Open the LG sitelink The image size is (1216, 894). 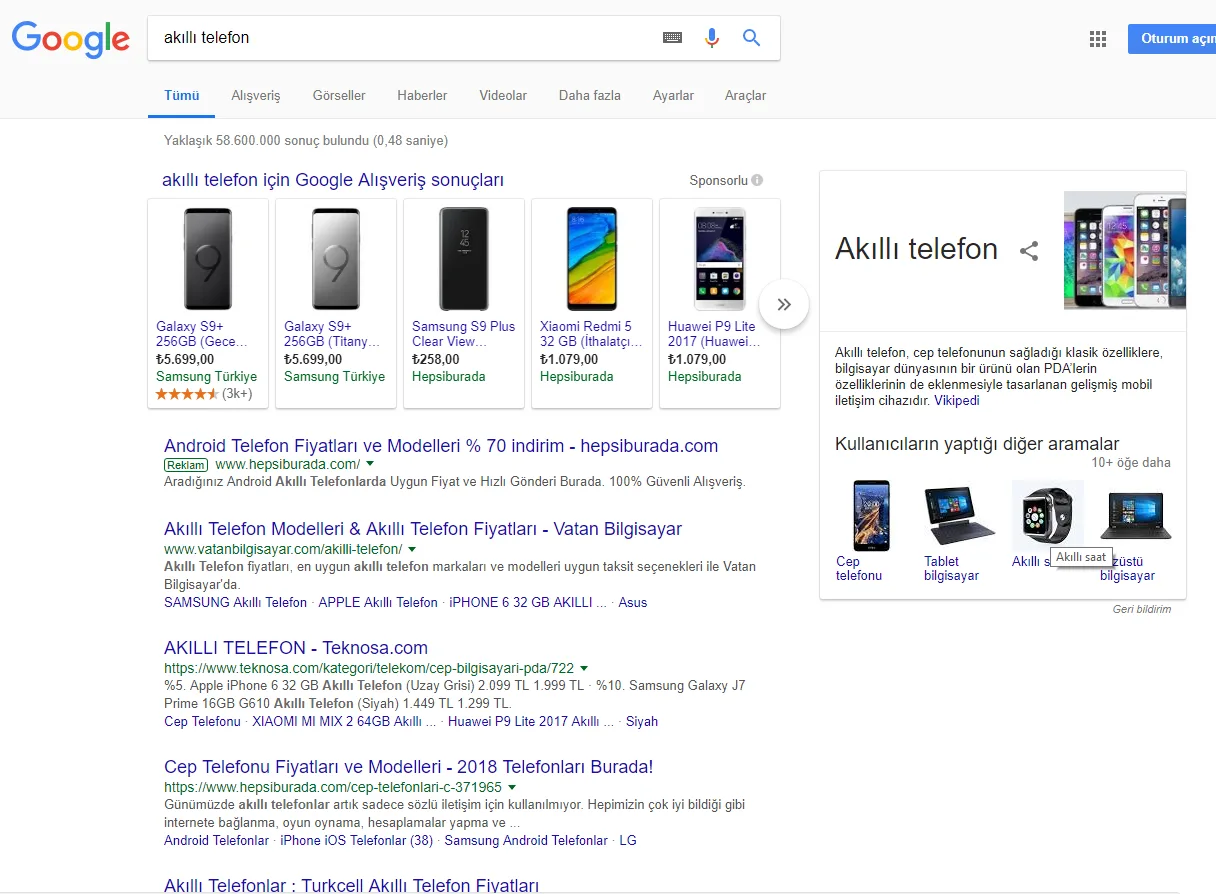coord(628,840)
